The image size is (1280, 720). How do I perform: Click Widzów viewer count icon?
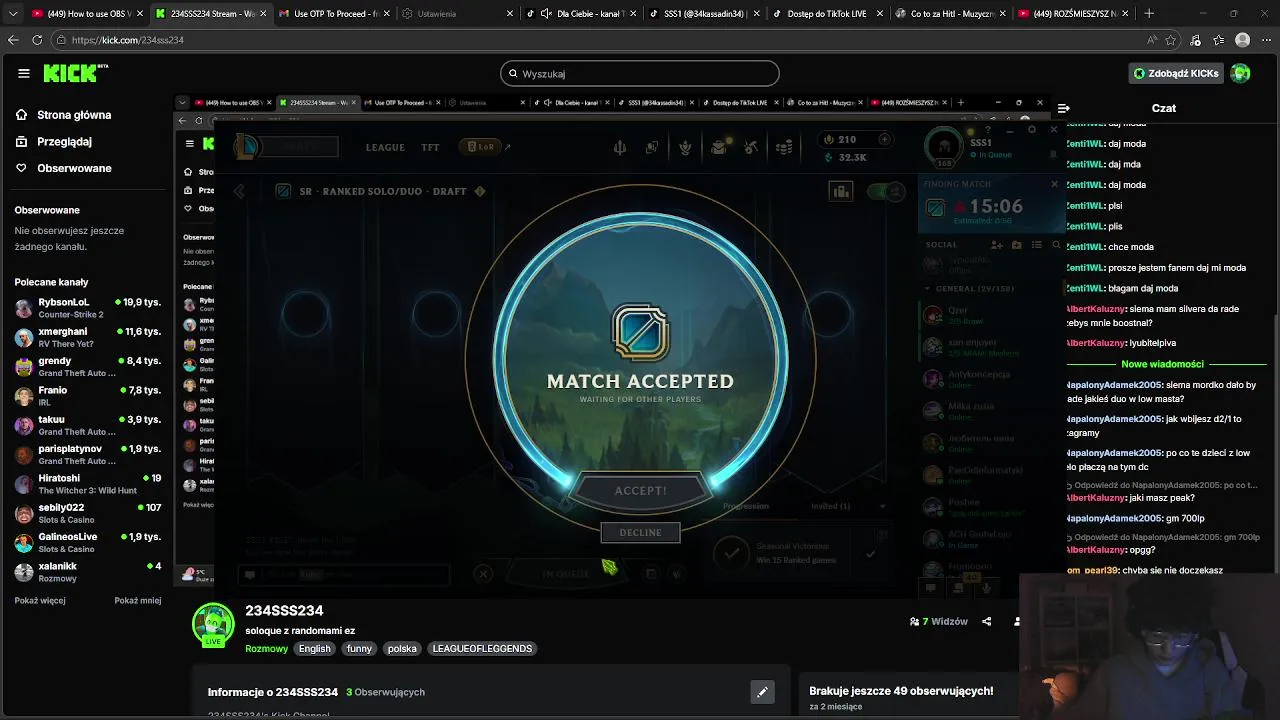(914, 621)
